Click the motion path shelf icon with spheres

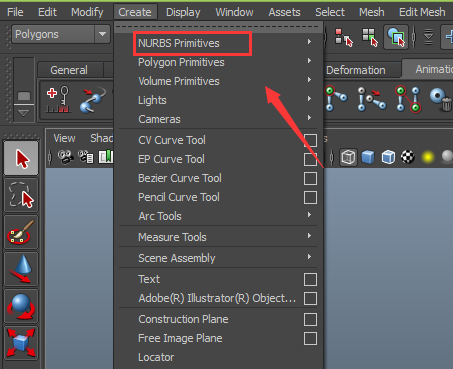pyautogui.click(x=92, y=99)
